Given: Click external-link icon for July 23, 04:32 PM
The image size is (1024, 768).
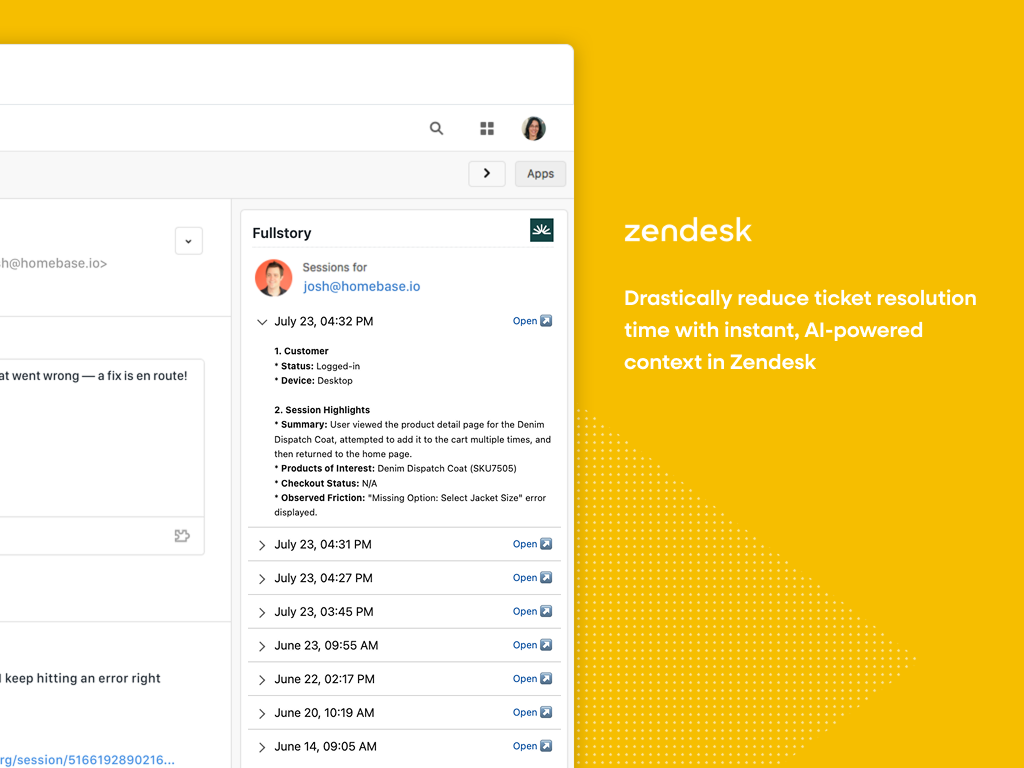Looking at the screenshot, I should tap(547, 321).
